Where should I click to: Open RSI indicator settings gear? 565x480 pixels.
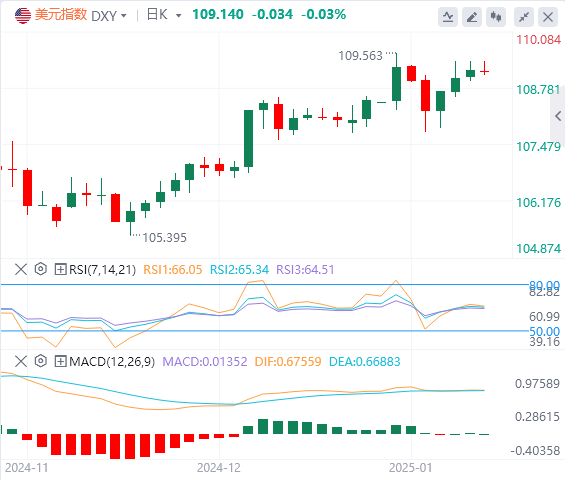pos(41,269)
